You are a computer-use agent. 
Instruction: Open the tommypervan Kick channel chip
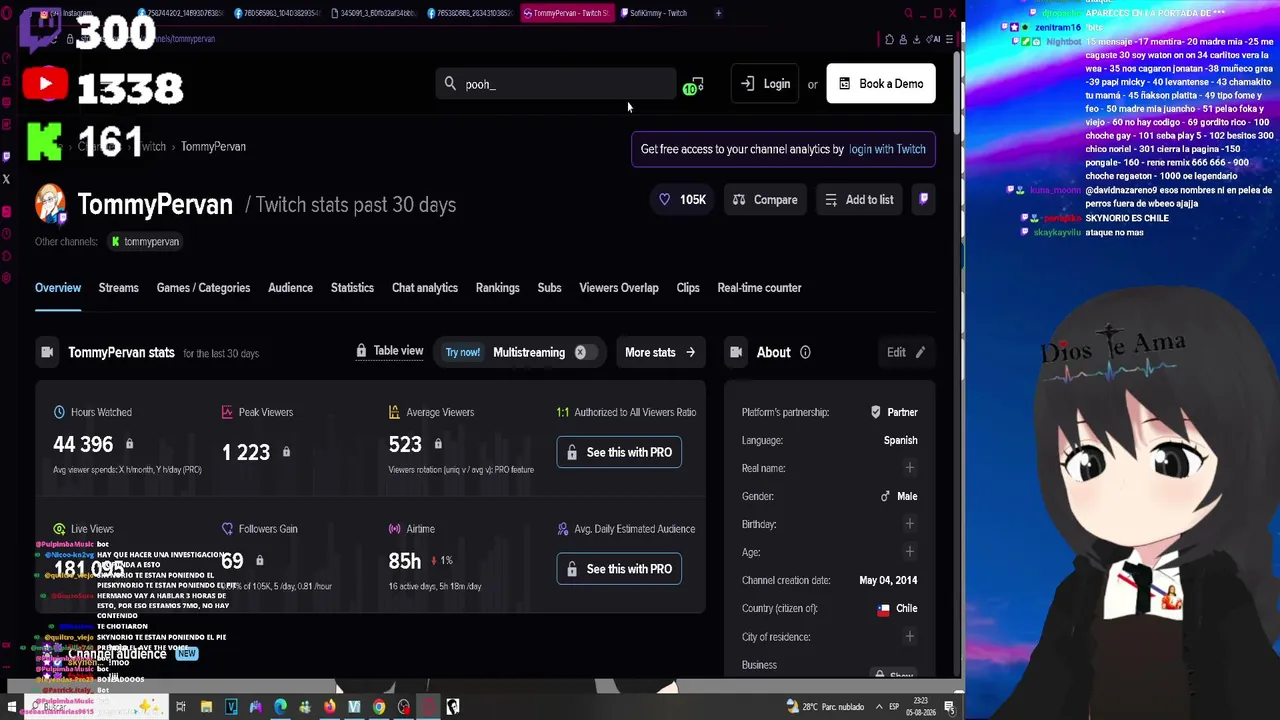pyautogui.click(x=145, y=242)
